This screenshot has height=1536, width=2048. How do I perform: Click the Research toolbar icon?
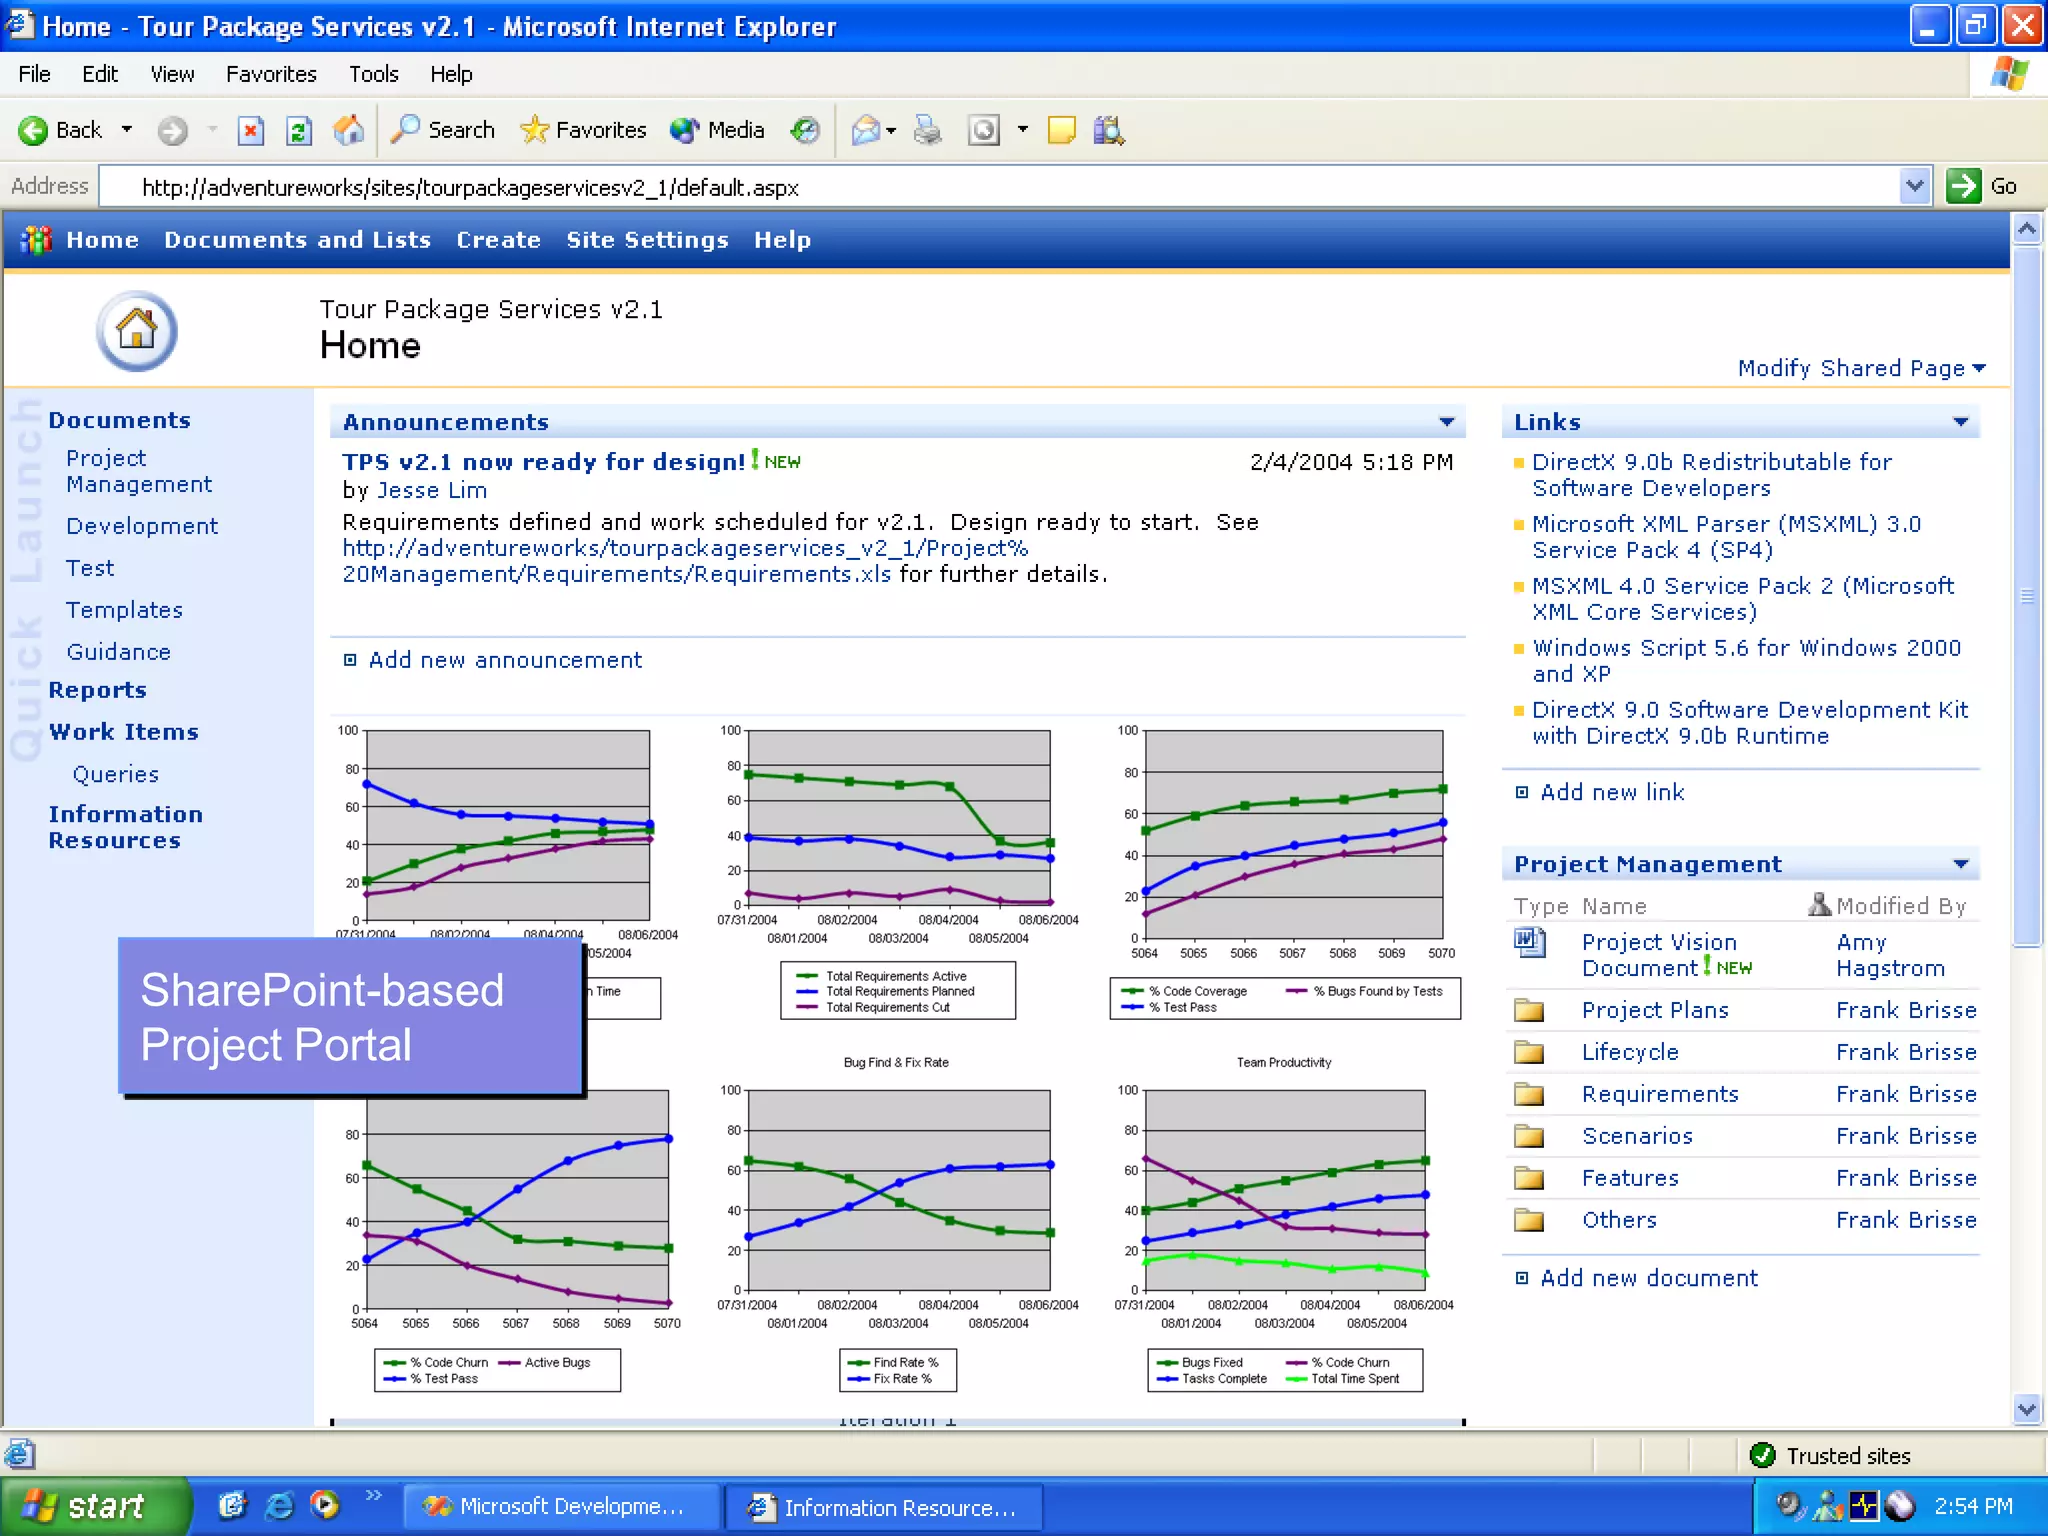[x=1109, y=130]
